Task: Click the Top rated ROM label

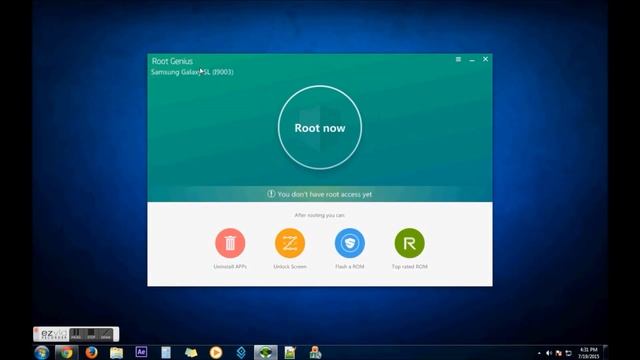Action: 409,267
